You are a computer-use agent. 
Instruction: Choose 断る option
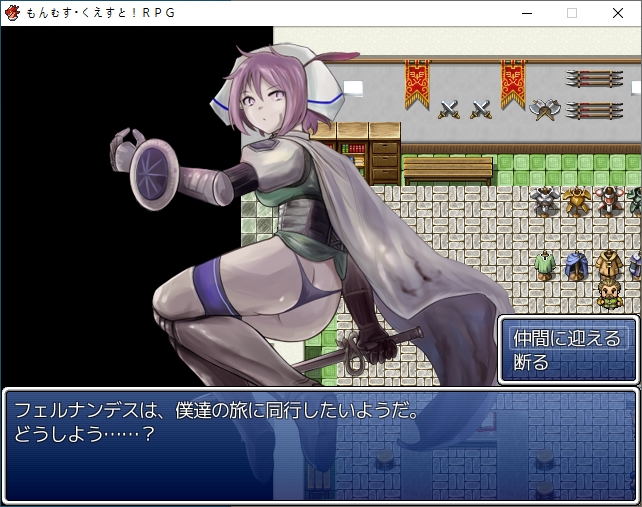coord(531,362)
